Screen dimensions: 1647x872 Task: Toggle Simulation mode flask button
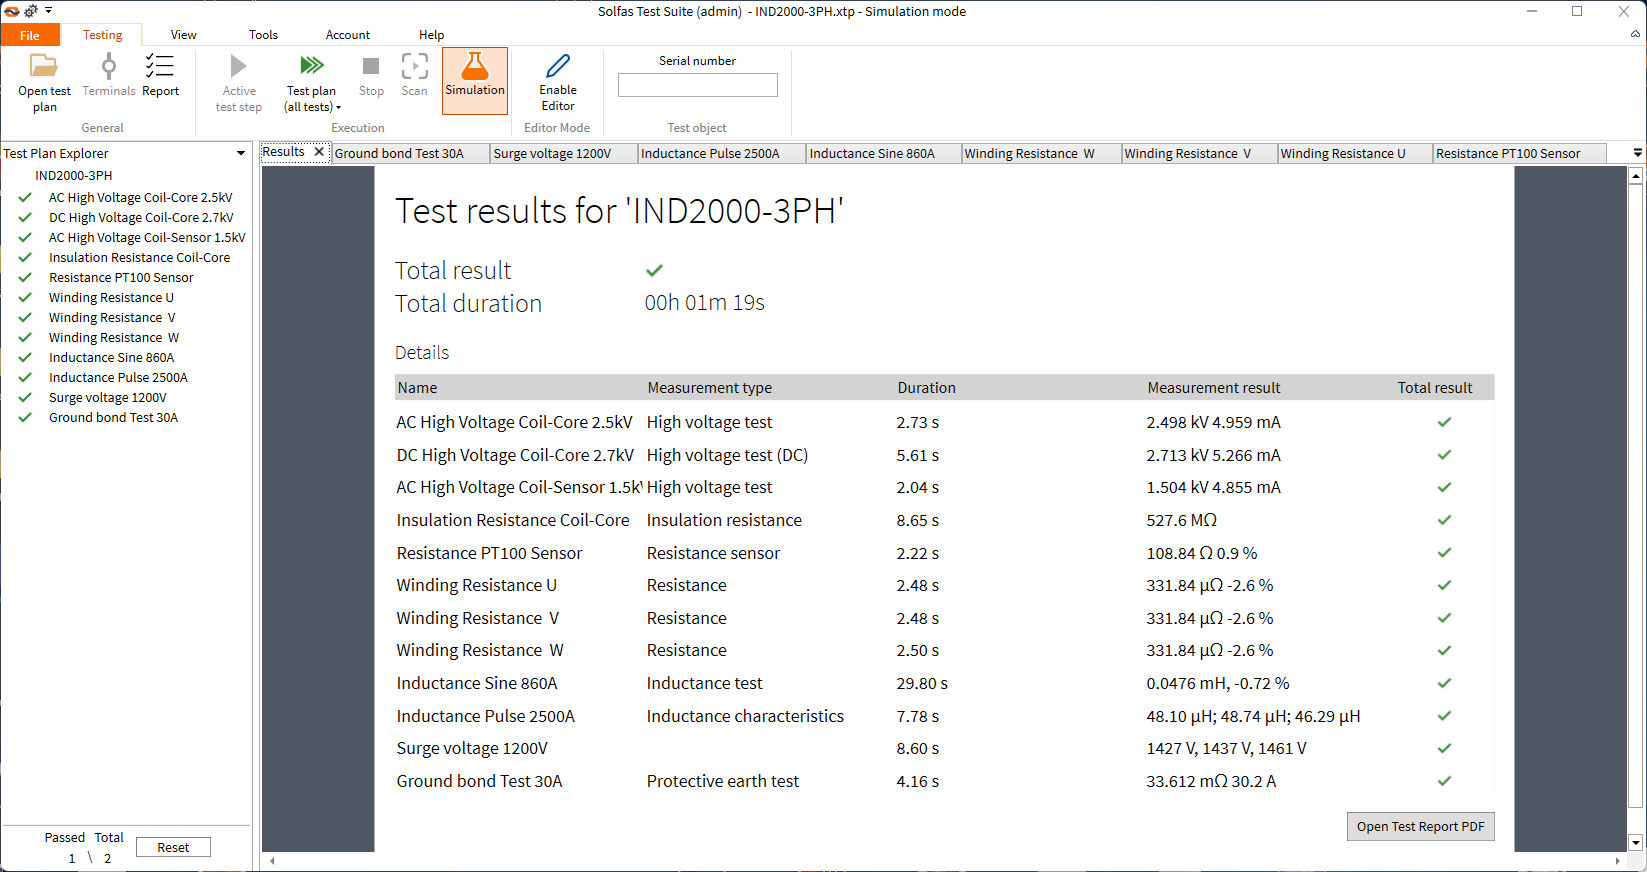[x=475, y=80]
